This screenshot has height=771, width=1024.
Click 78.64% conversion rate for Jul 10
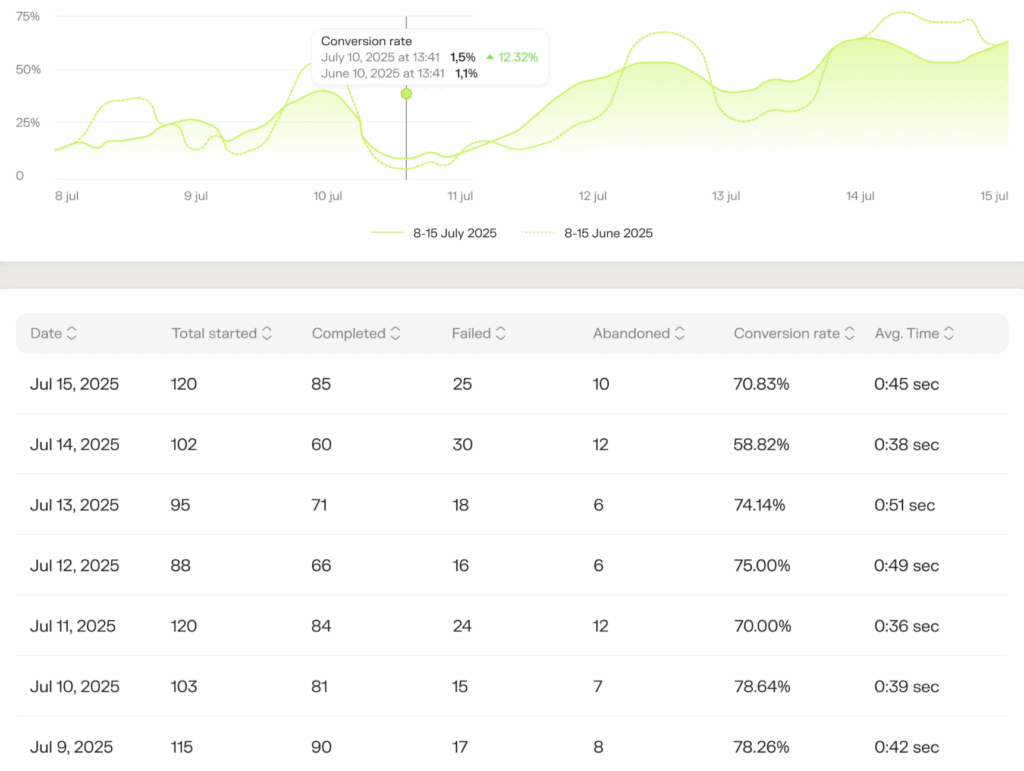pos(761,686)
